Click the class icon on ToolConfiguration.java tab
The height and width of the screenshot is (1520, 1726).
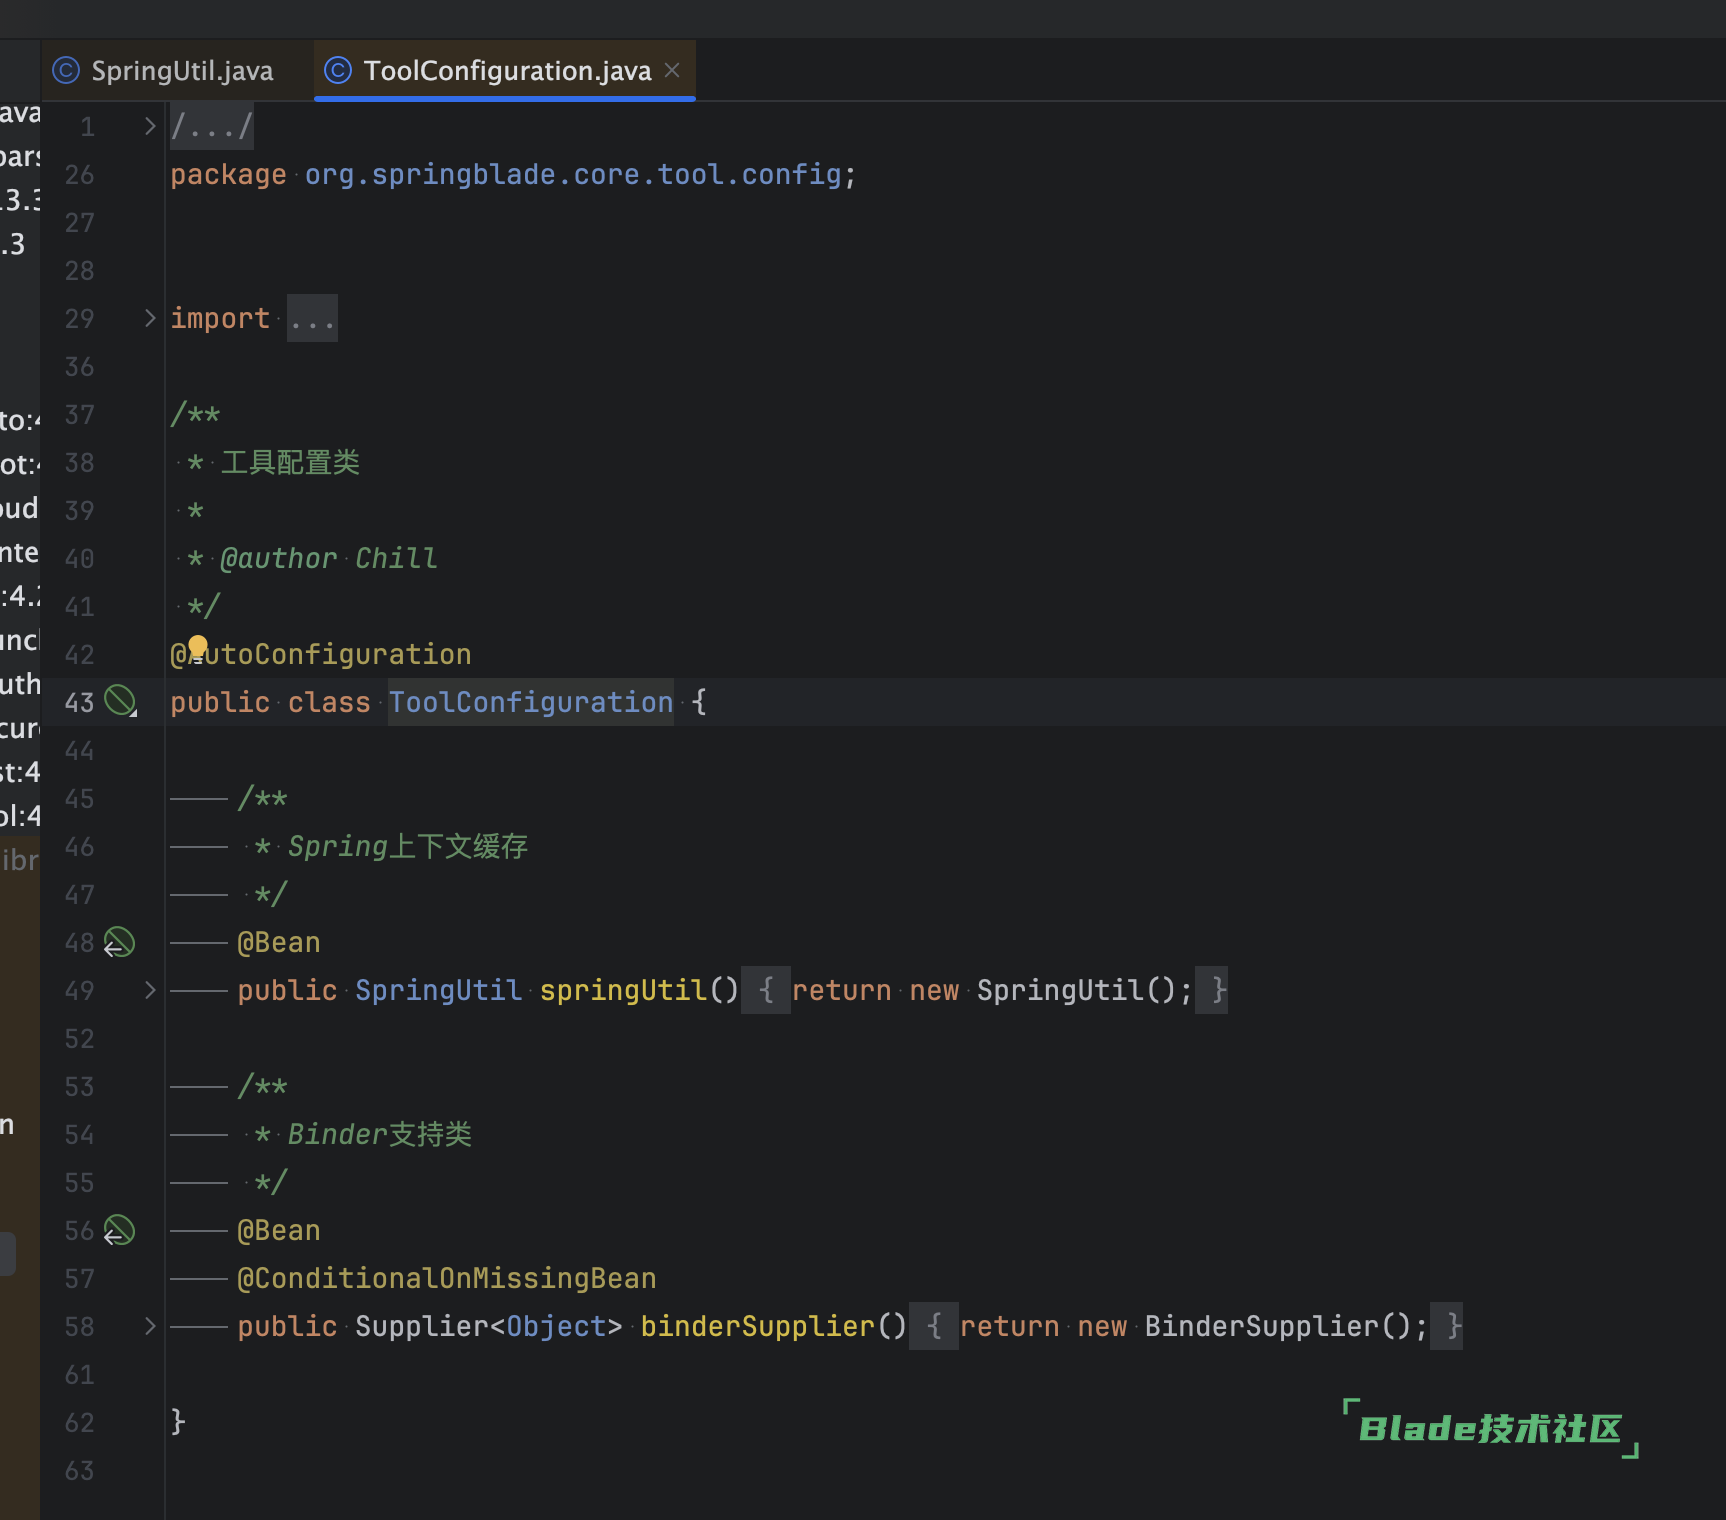click(338, 71)
